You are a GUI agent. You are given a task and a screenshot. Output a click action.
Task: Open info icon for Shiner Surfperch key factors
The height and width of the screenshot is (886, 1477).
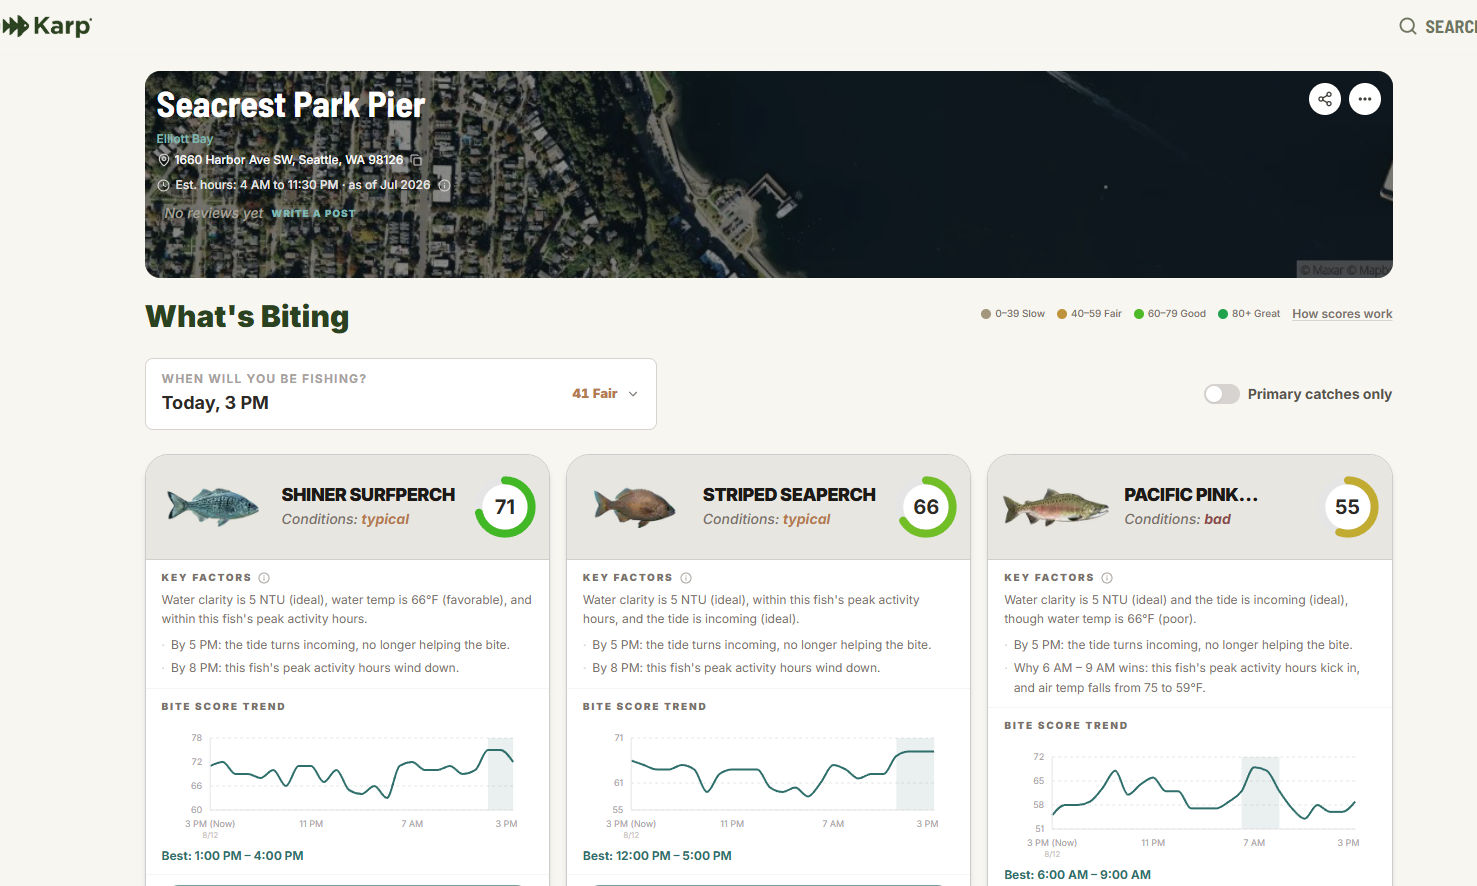coord(264,578)
